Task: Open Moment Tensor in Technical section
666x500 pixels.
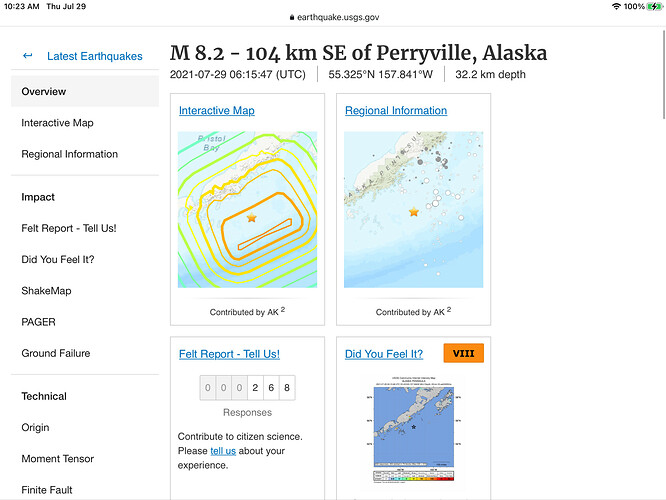Action: pos(58,459)
